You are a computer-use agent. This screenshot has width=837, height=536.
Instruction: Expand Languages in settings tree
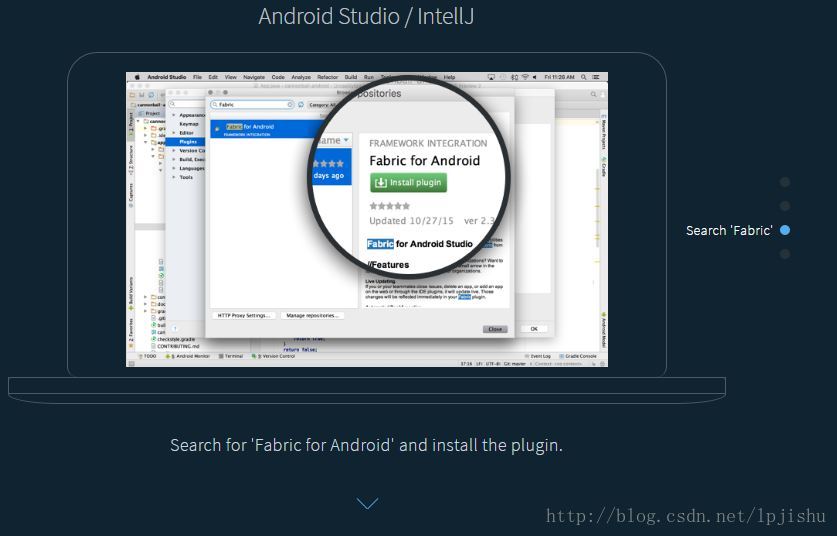tap(173, 168)
